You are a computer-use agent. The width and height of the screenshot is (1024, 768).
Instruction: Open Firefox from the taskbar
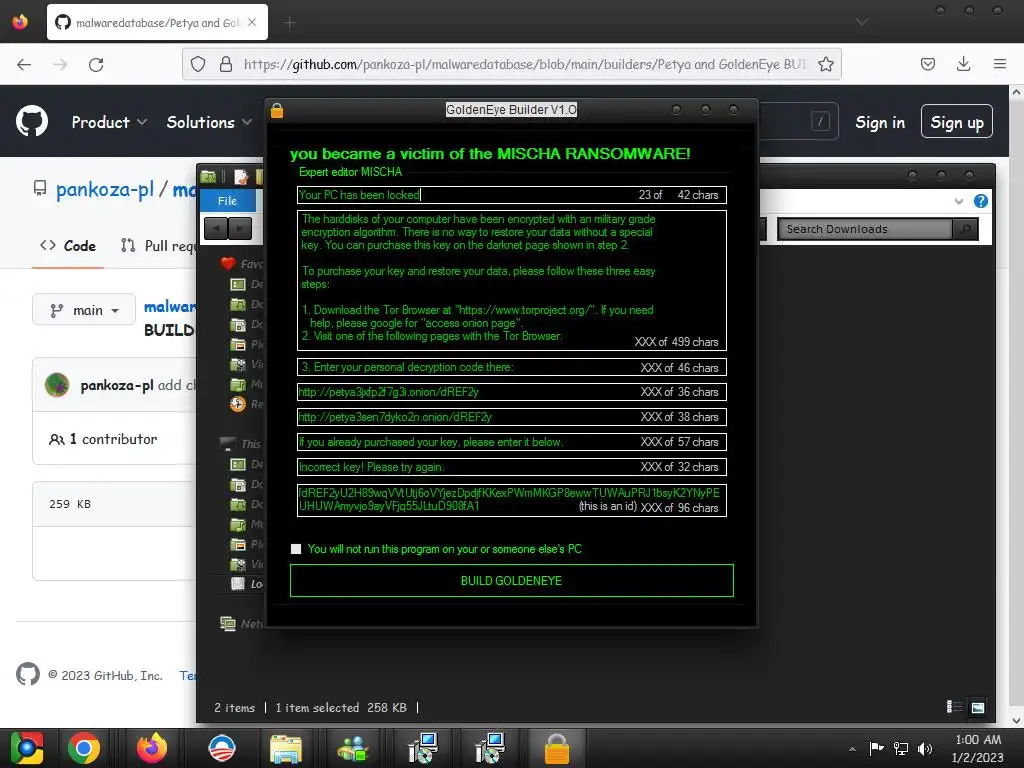152,748
